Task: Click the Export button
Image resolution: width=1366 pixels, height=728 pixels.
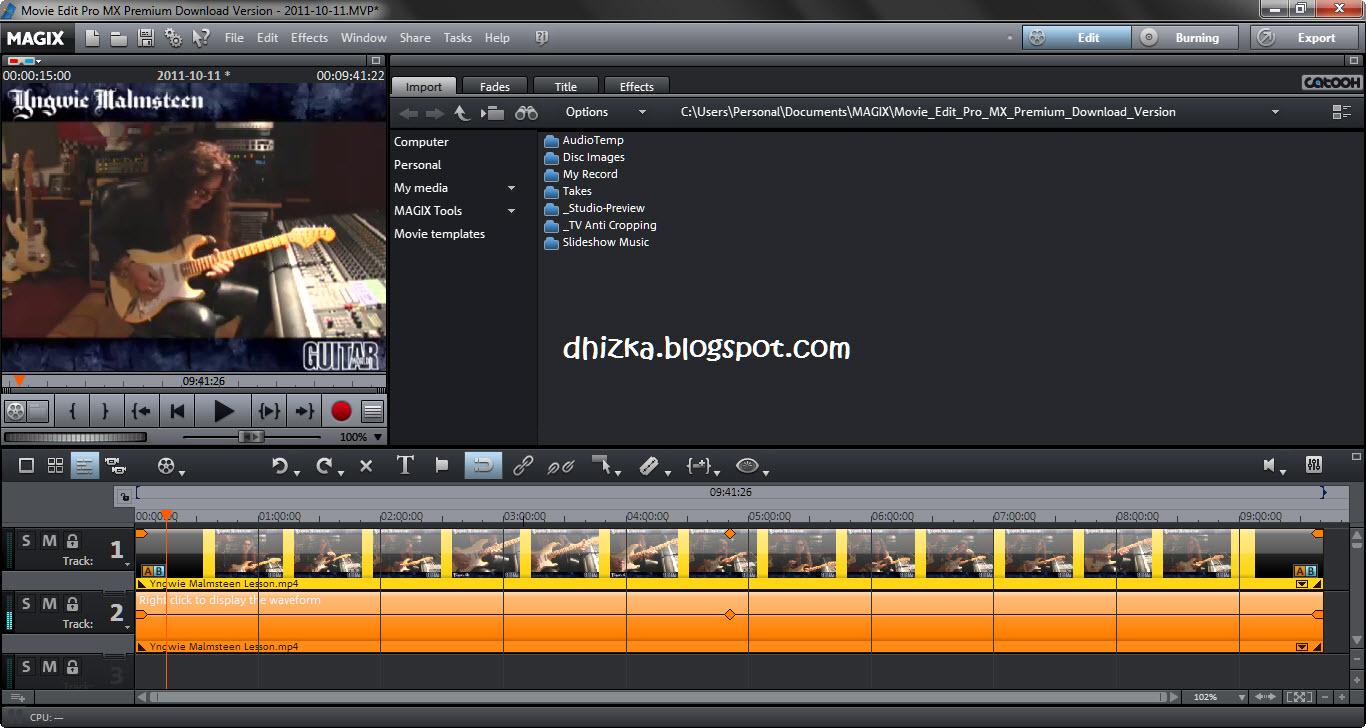Action: (1303, 38)
